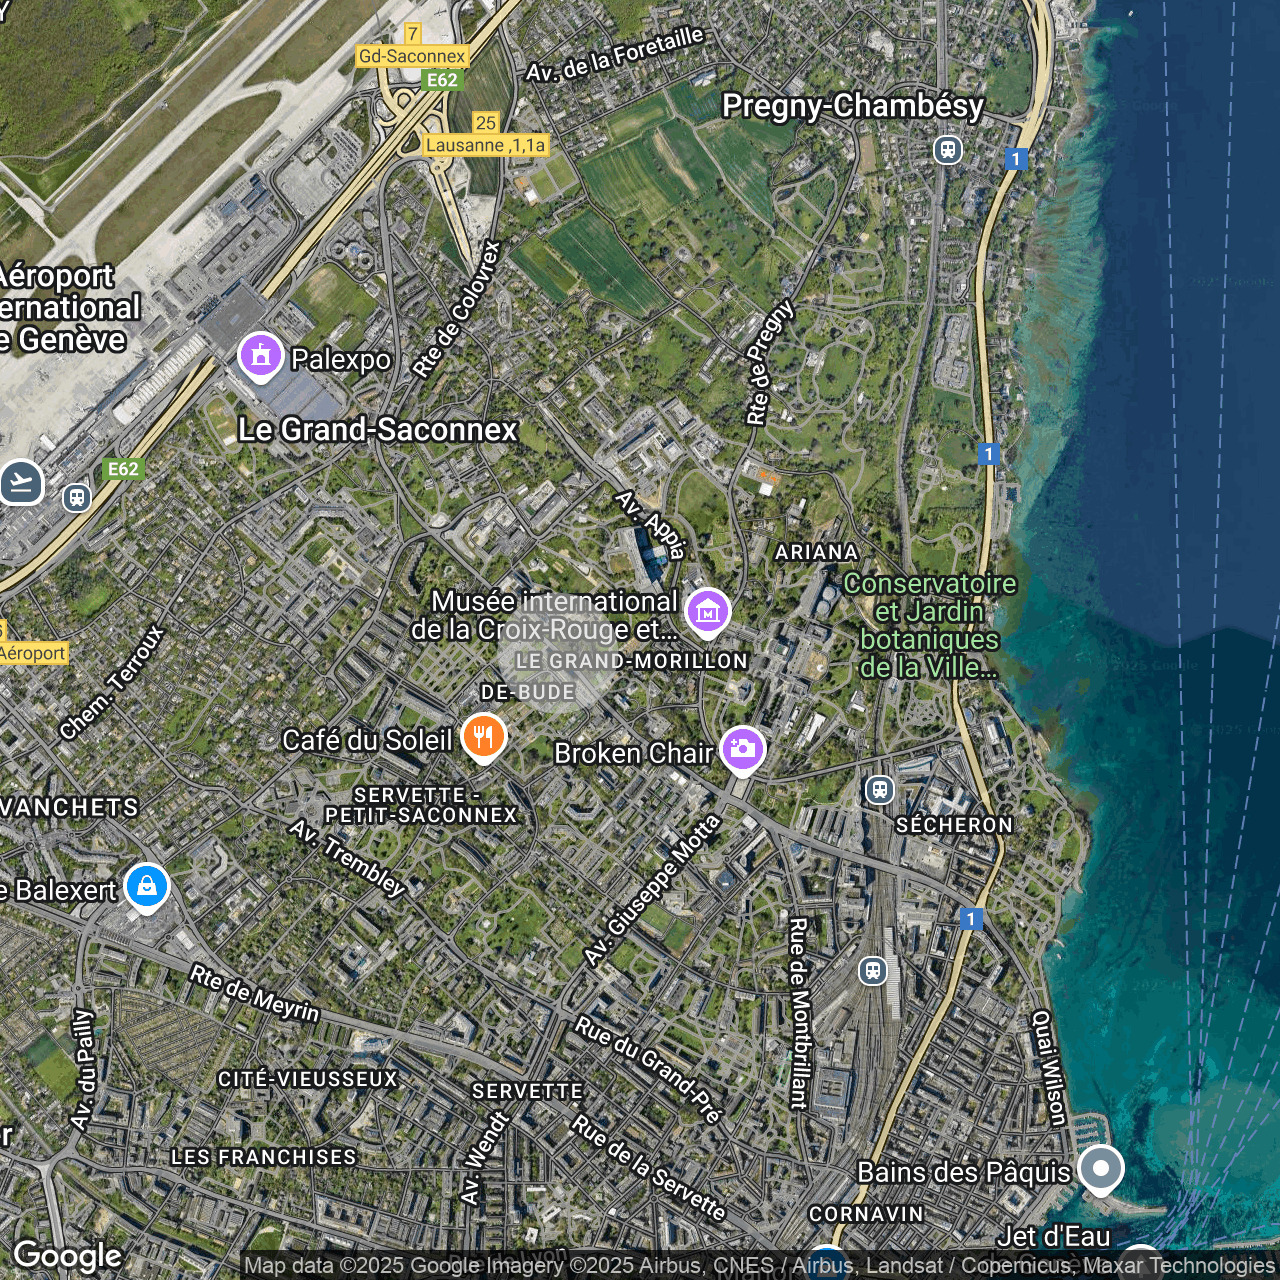Viewport: 1280px width, 1280px height.
Task: Click the Rte de Pregny label
Action: tap(770, 362)
